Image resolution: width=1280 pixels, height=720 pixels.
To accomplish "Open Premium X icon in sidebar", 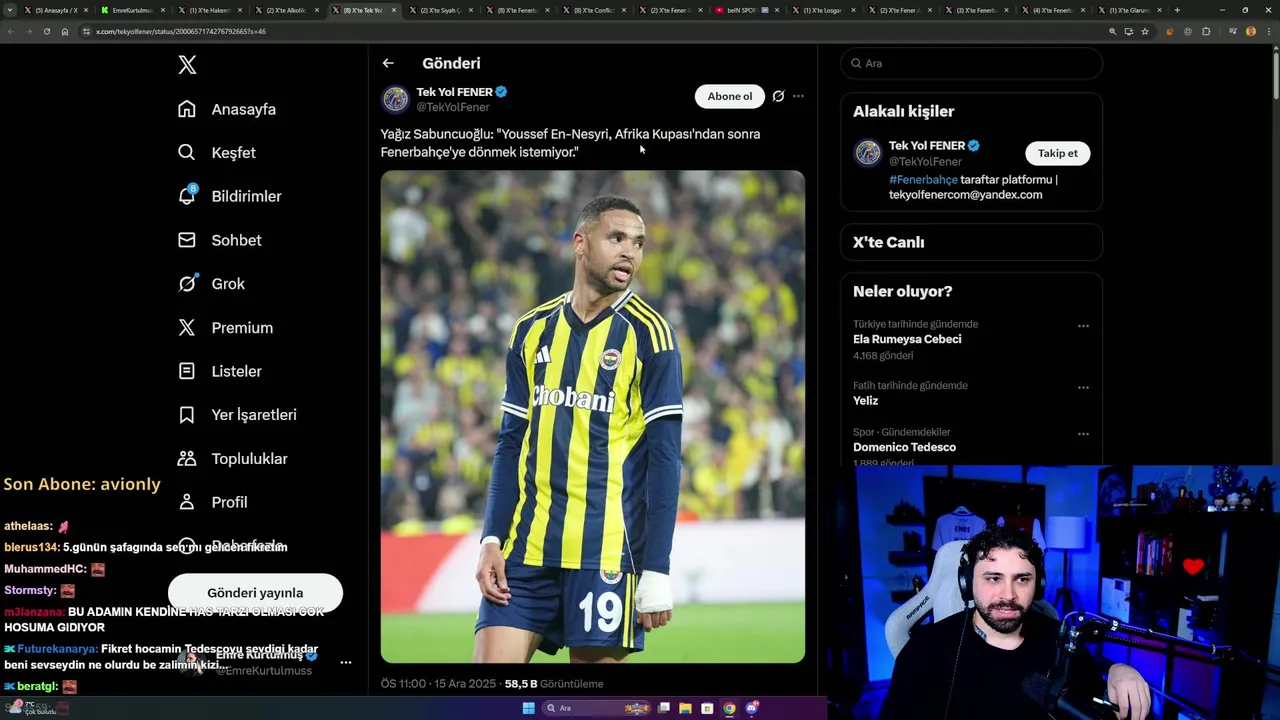I will point(187,327).
